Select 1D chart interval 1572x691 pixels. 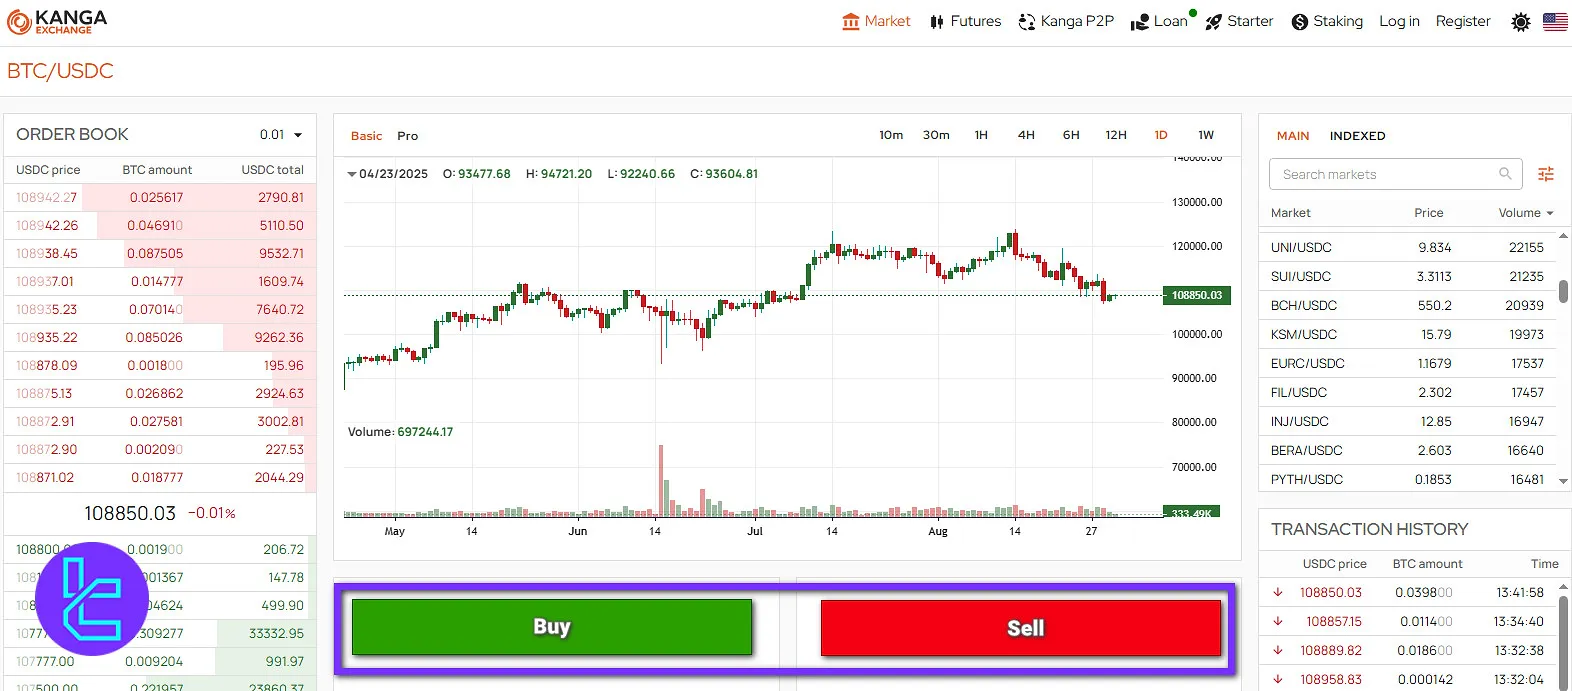pos(1161,135)
